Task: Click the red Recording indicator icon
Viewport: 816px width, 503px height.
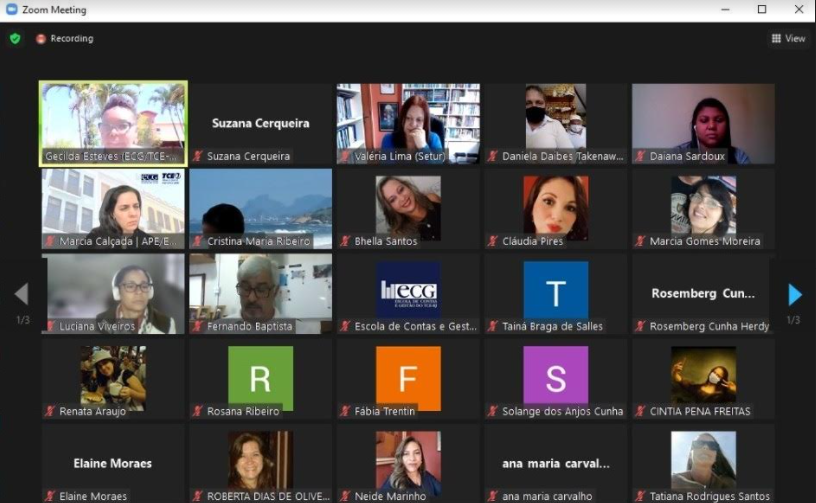Action: (x=41, y=39)
